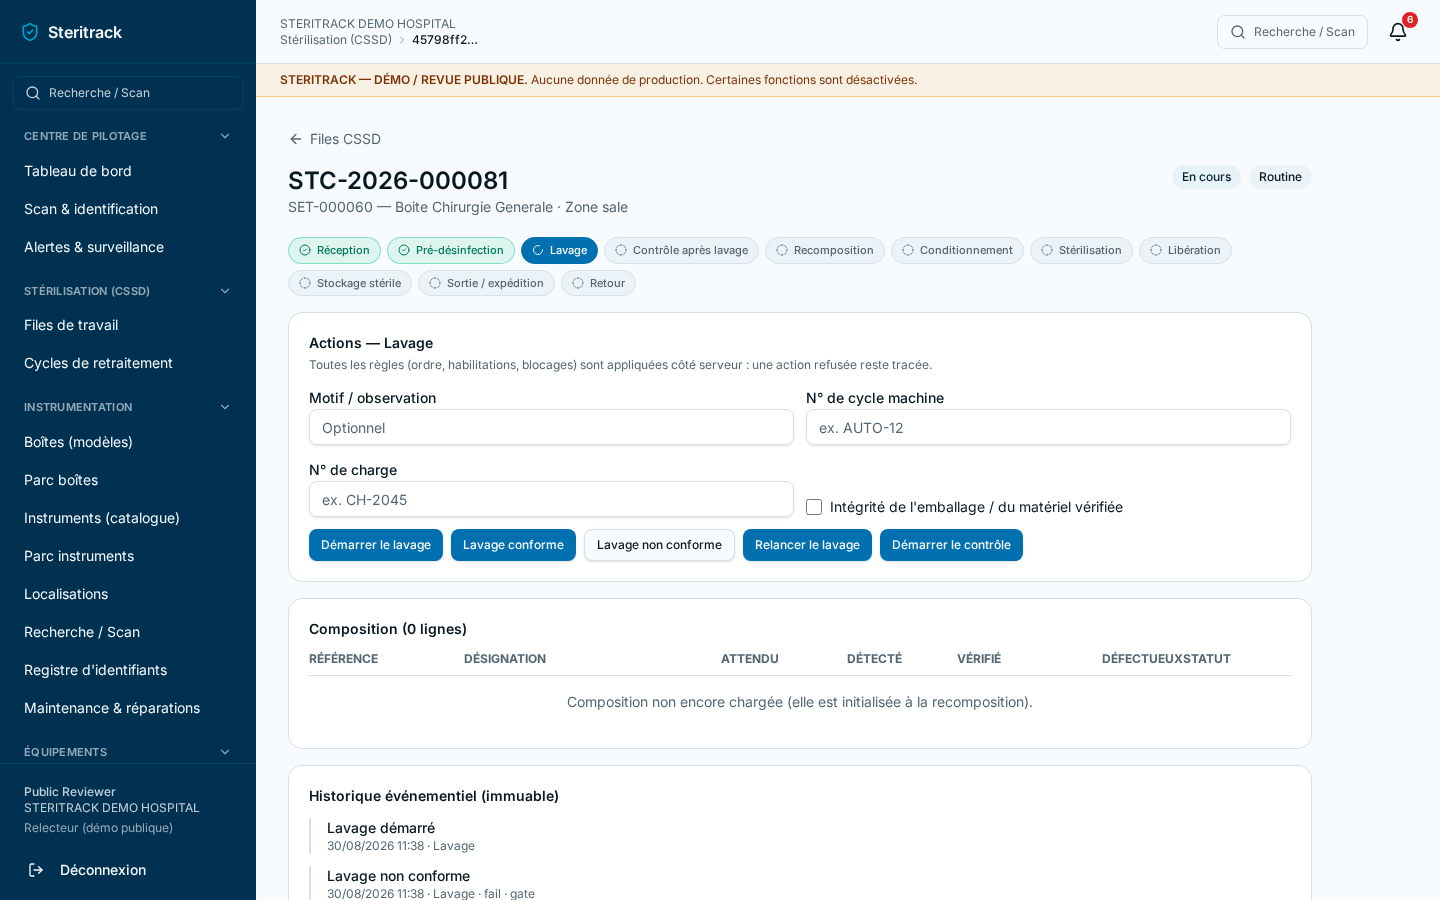Image resolution: width=1440 pixels, height=900 pixels.
Task: Click the magnifier icon in the top-right search
Action: 1238,32
